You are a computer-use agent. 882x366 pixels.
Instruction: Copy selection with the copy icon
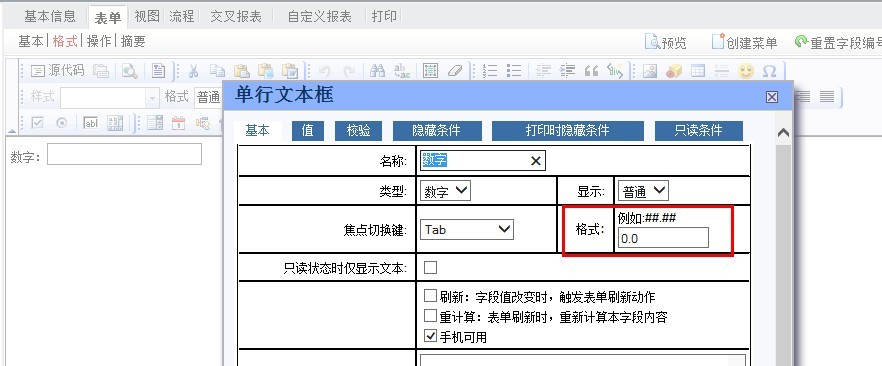coord(217,71)
